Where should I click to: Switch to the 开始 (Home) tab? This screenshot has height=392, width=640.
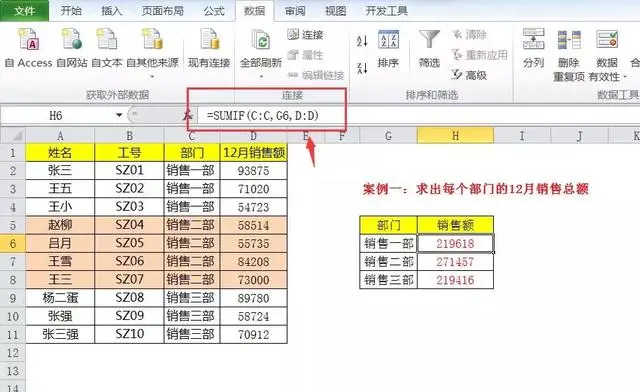point(71,11)
